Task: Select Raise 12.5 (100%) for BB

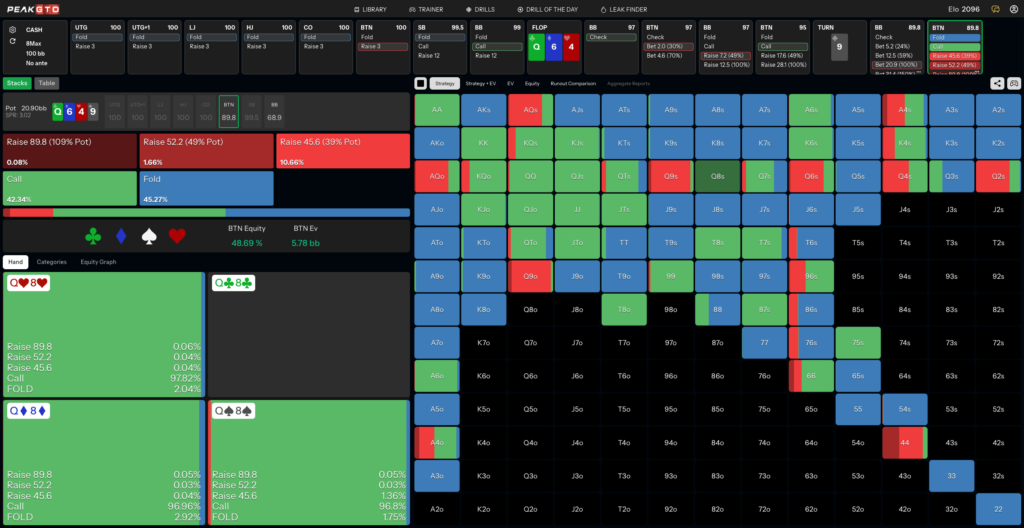Action: click(x=727, y=65)
